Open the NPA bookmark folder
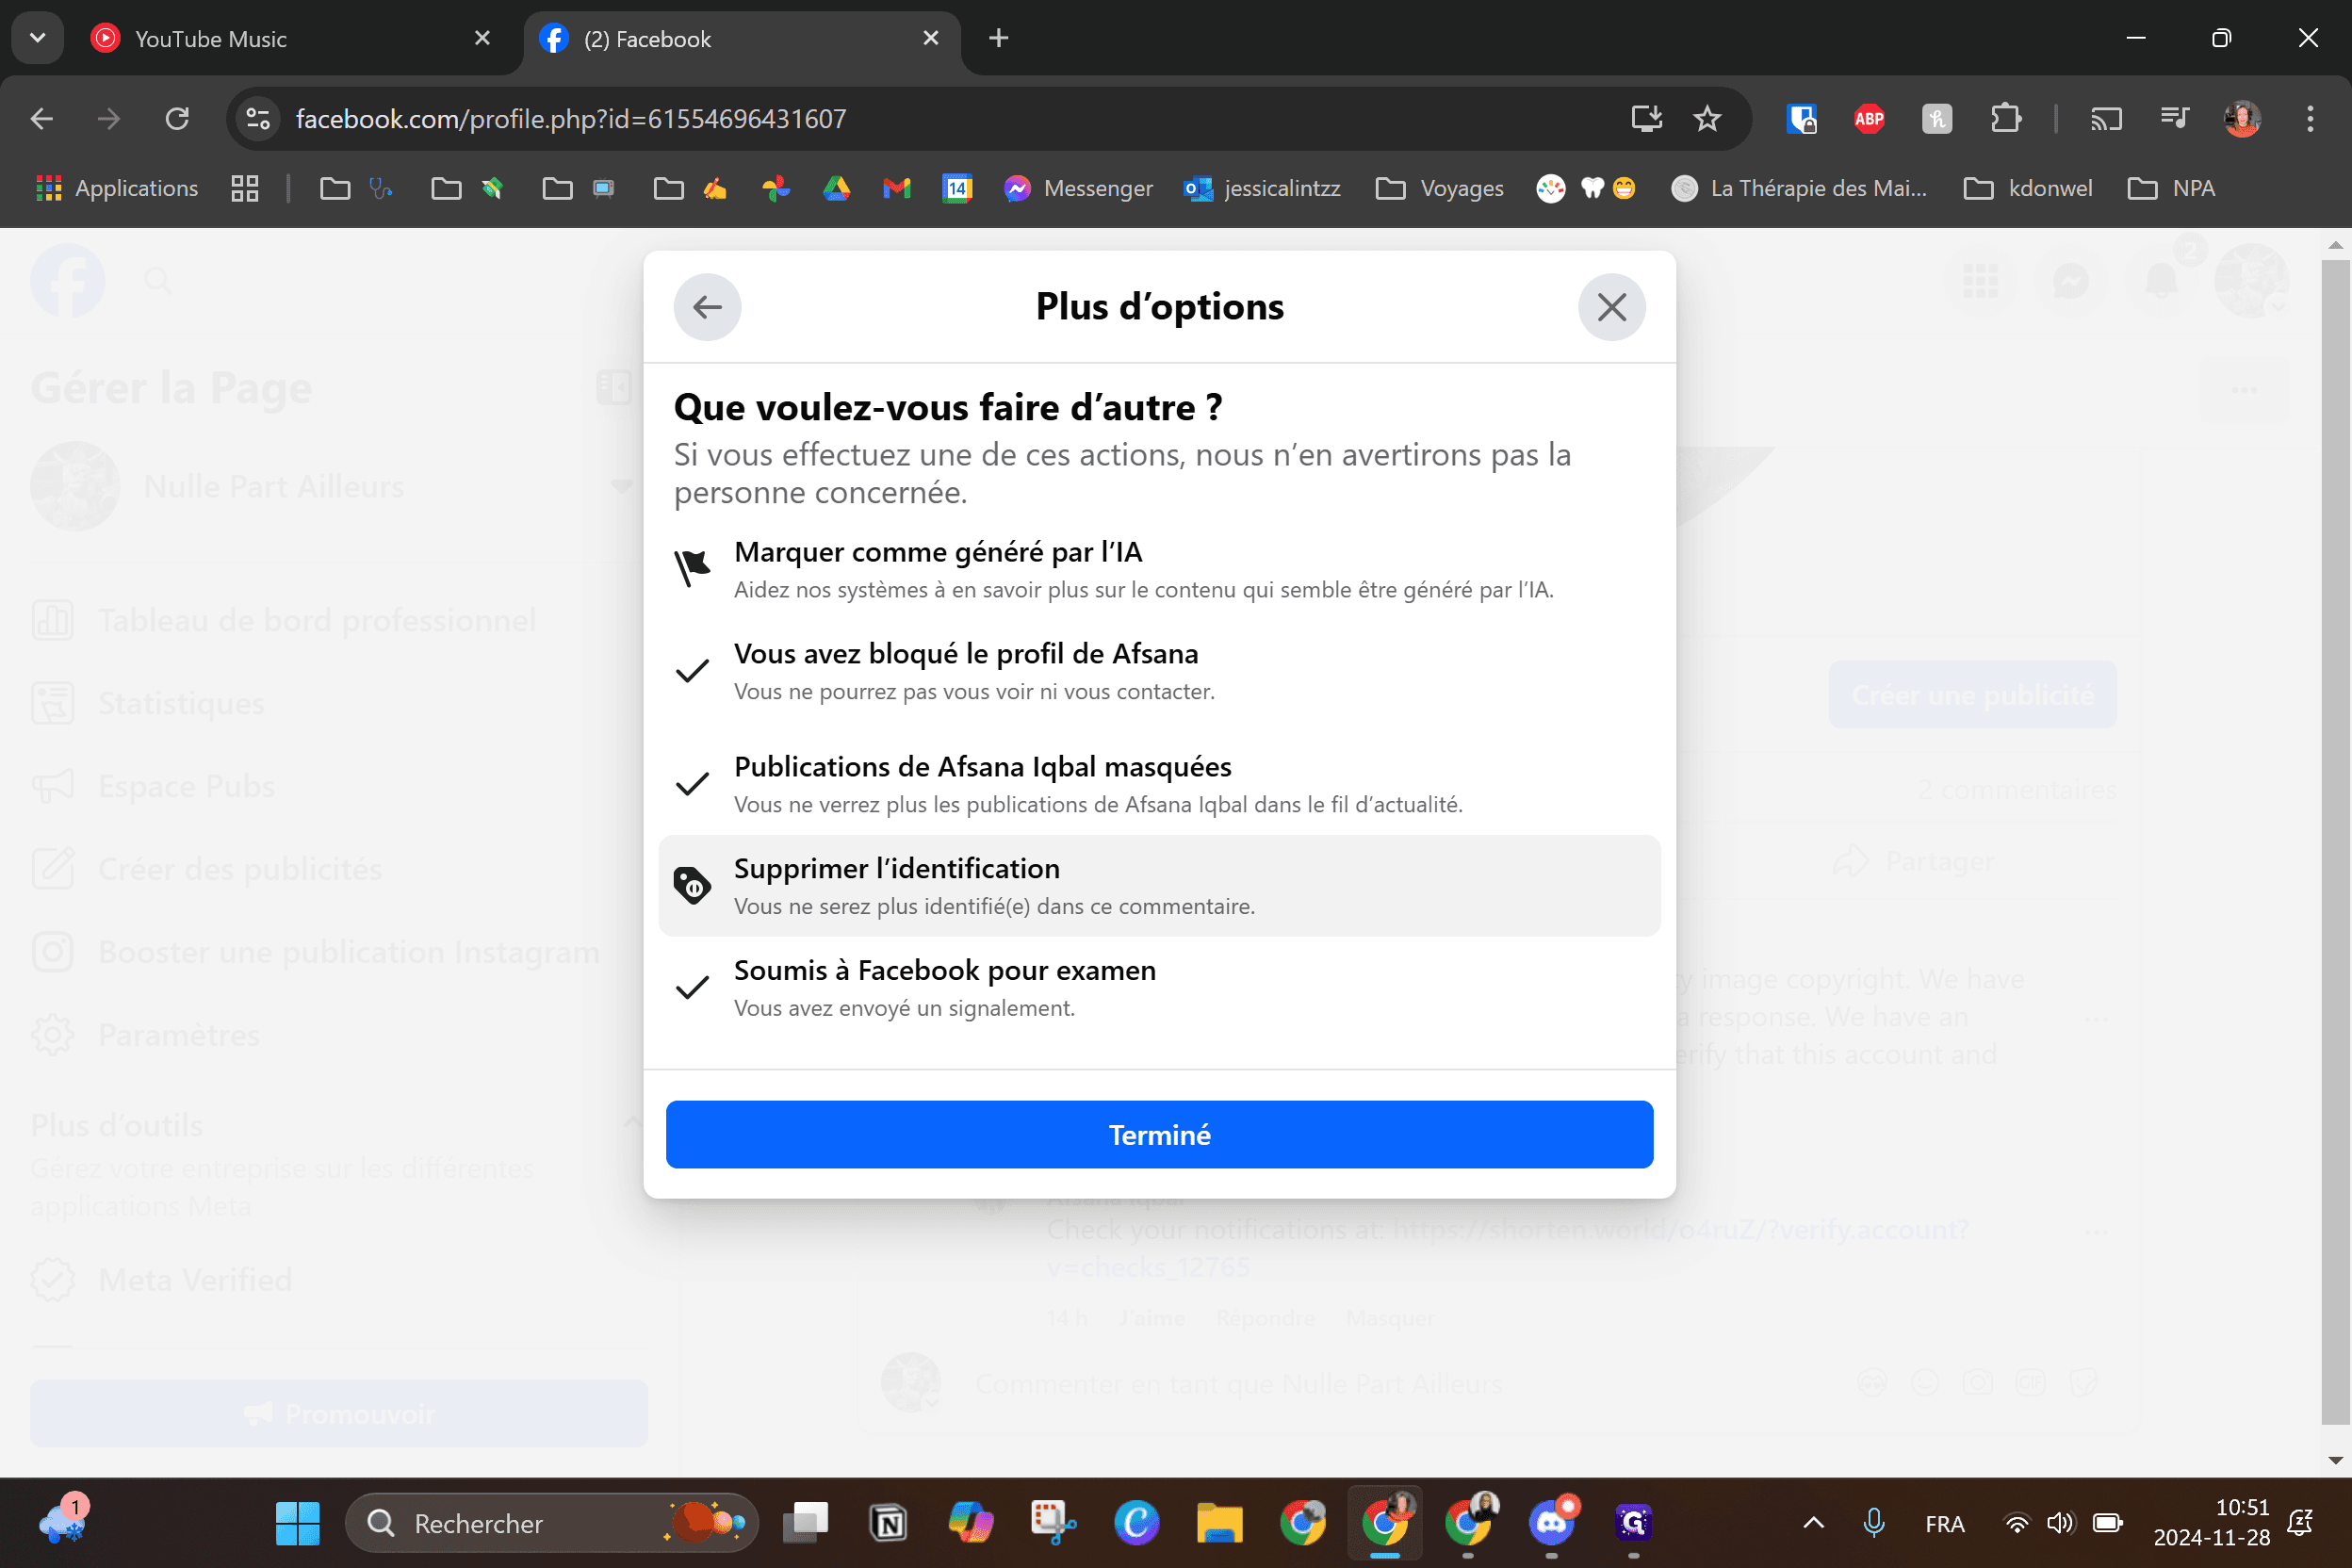 [x=2171, y=188]
